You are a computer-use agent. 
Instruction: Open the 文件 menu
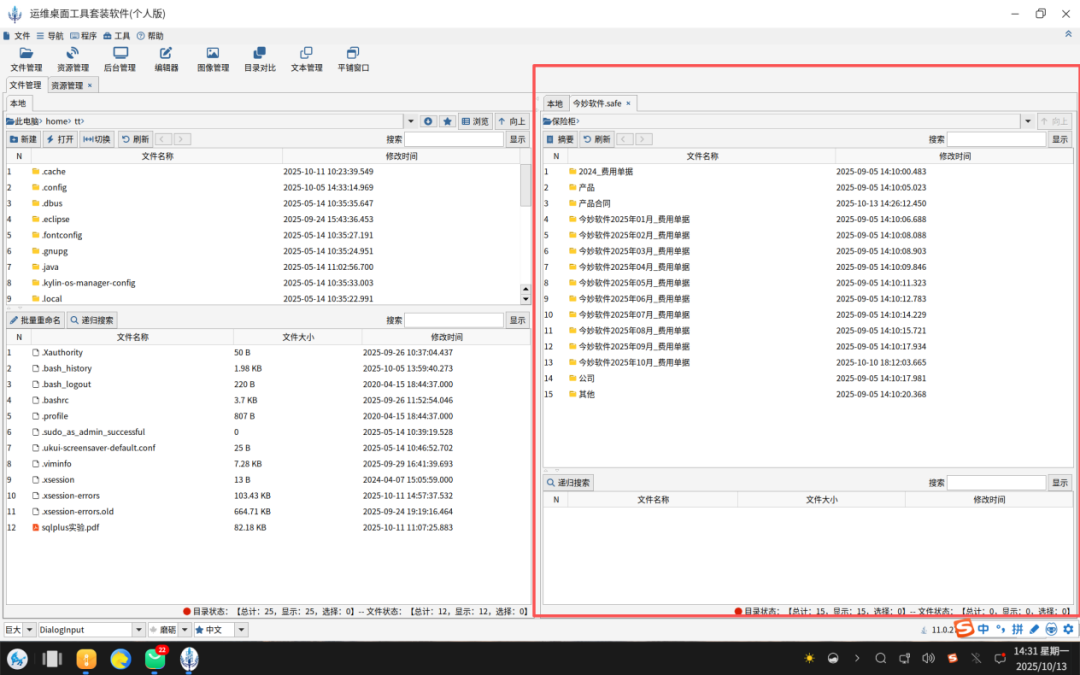click(x=17, y=36)
